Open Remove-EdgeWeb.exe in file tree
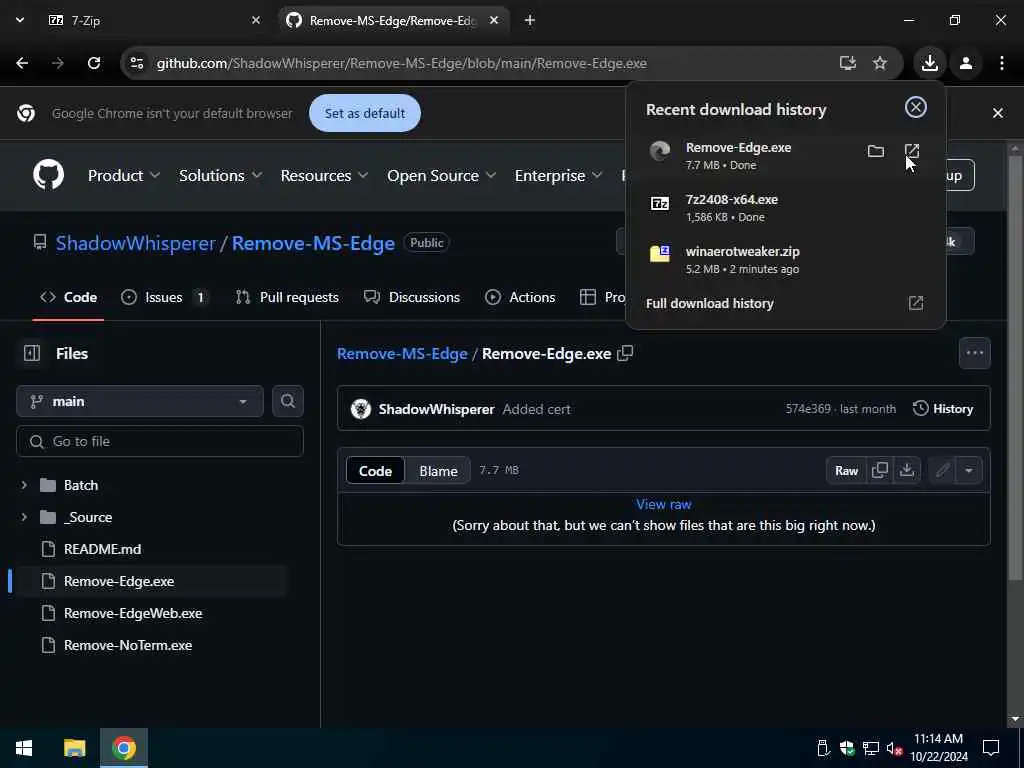The width and height of the screenshot is (1024, 768). coord(133,613)
